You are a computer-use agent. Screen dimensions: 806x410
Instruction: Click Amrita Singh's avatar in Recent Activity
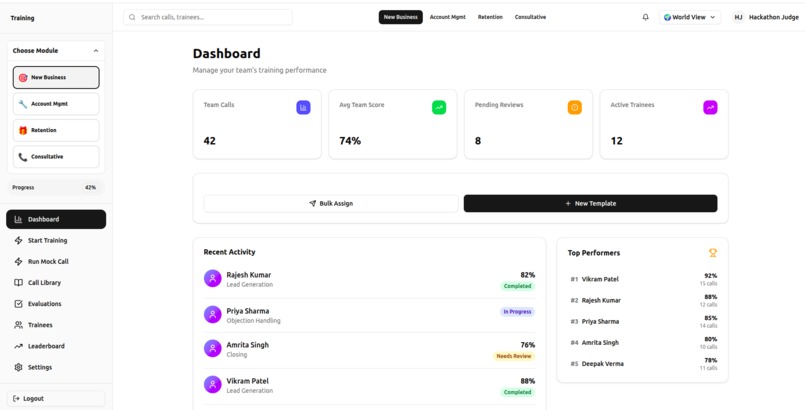click(212, 348)
